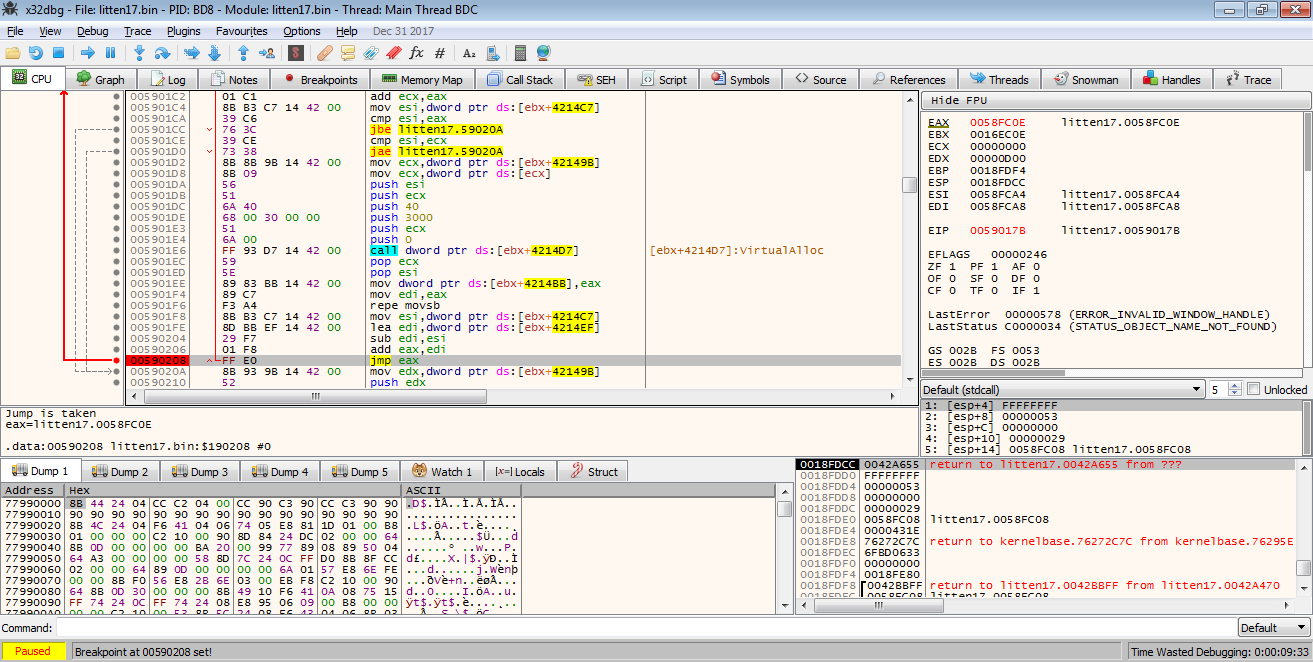Screen dimensions: 1313x662
Task: Click the Run to User Code icon
Action: (266, 52)
